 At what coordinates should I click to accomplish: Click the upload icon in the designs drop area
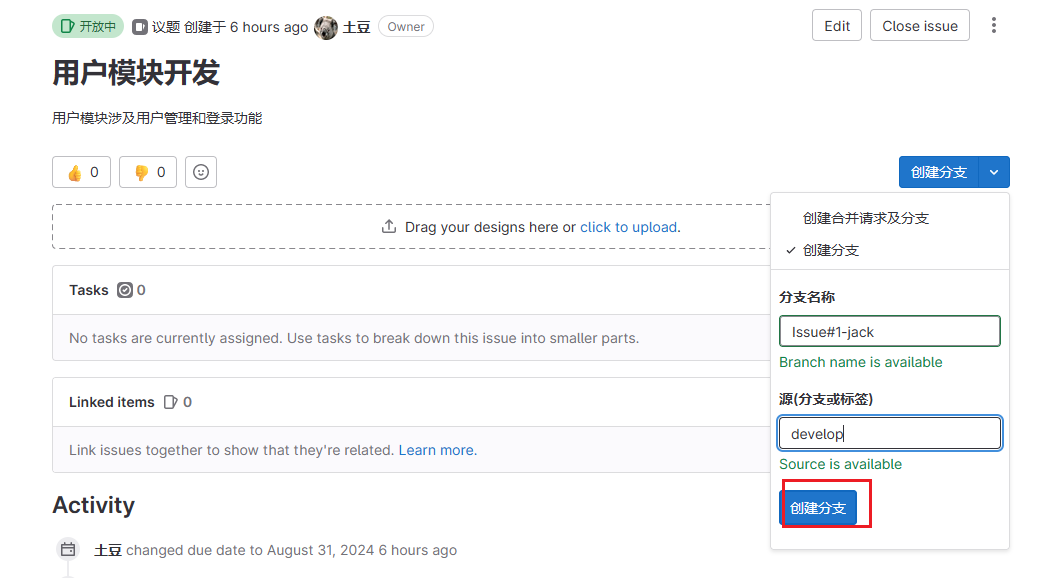tap(389, 227)
